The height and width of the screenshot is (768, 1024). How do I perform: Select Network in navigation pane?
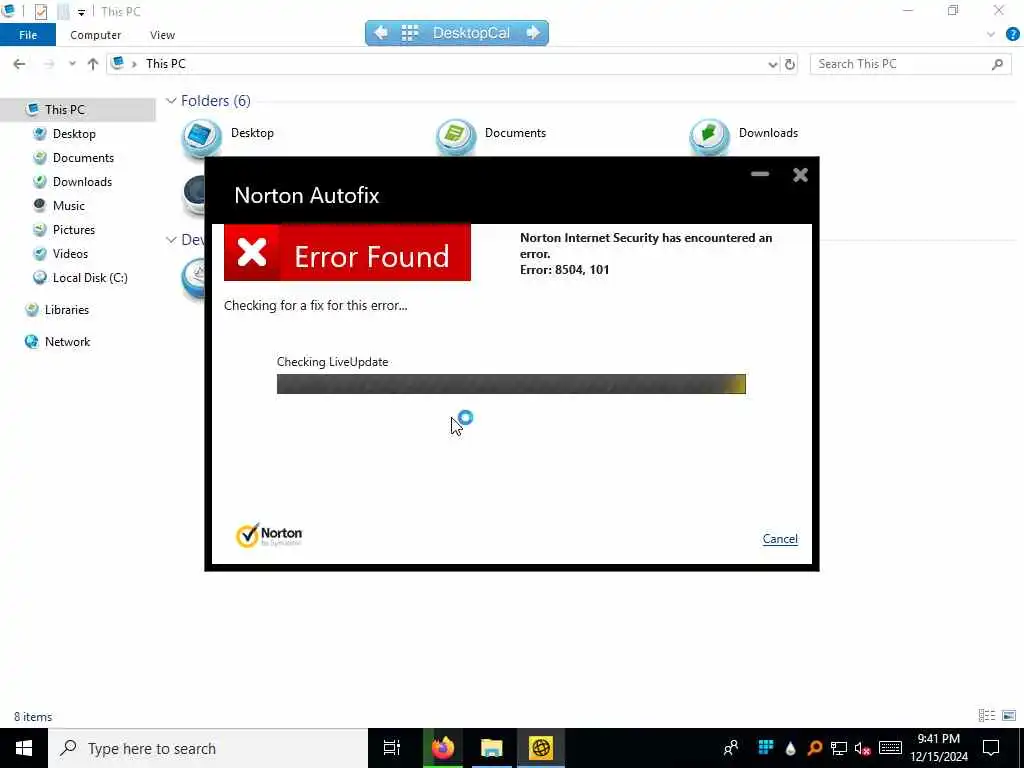67,342
